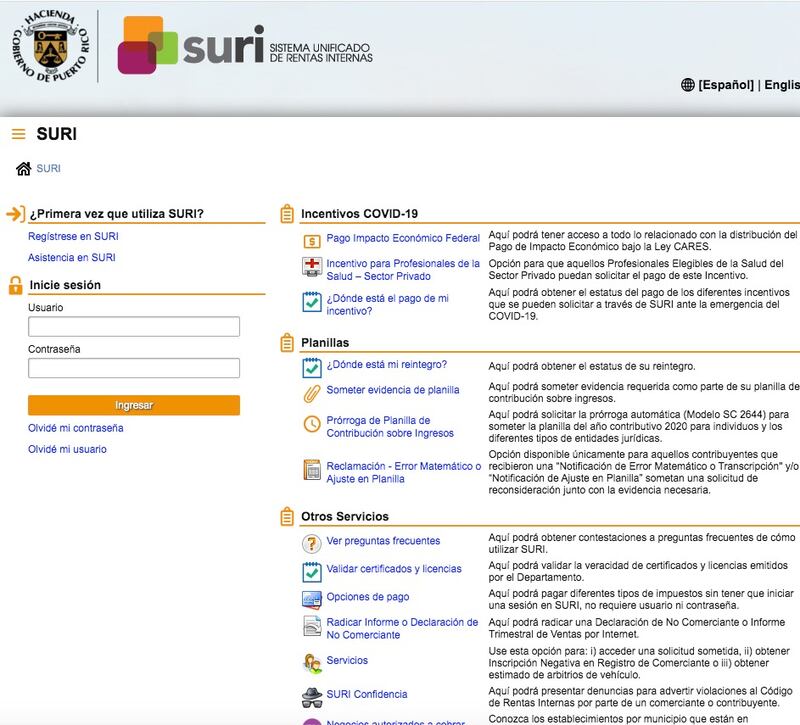Click the Planillas section heading

click(325, 342)
